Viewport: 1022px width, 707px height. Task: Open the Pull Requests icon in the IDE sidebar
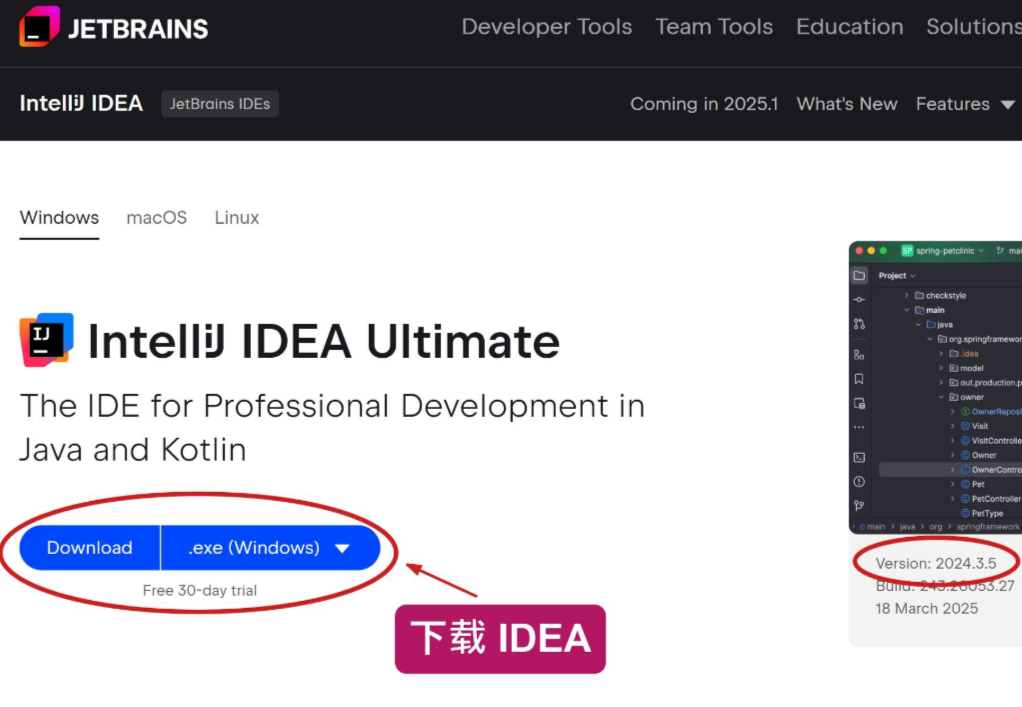click(859, 324)
